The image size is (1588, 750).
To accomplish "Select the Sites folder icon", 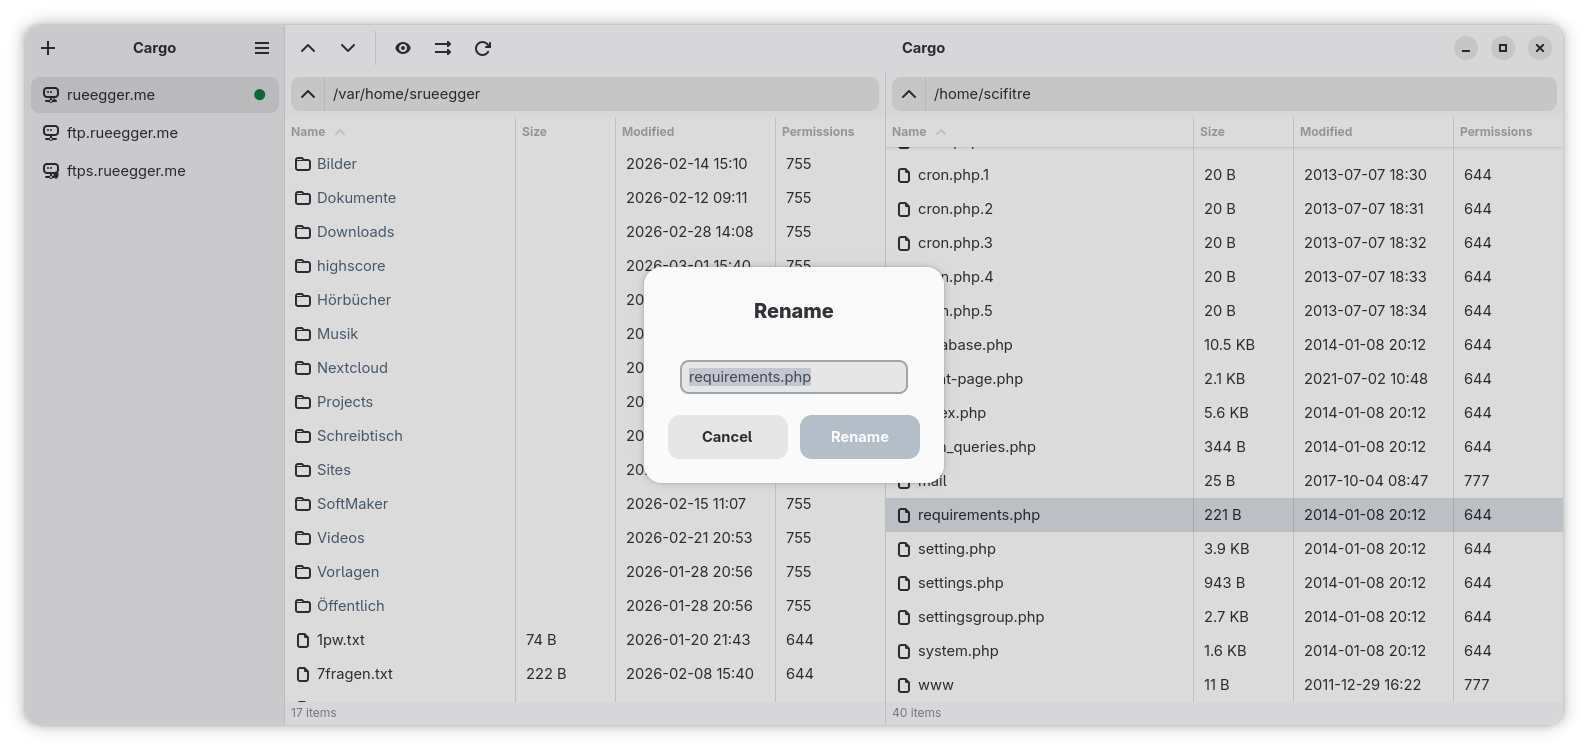I will [303, 470].
